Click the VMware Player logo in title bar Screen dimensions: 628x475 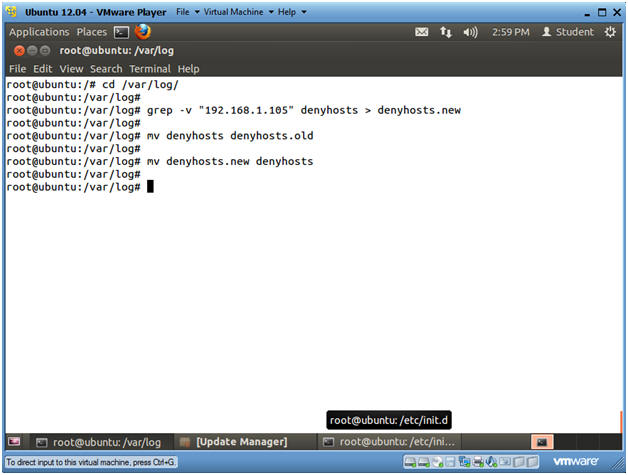(x=12, y=12)
